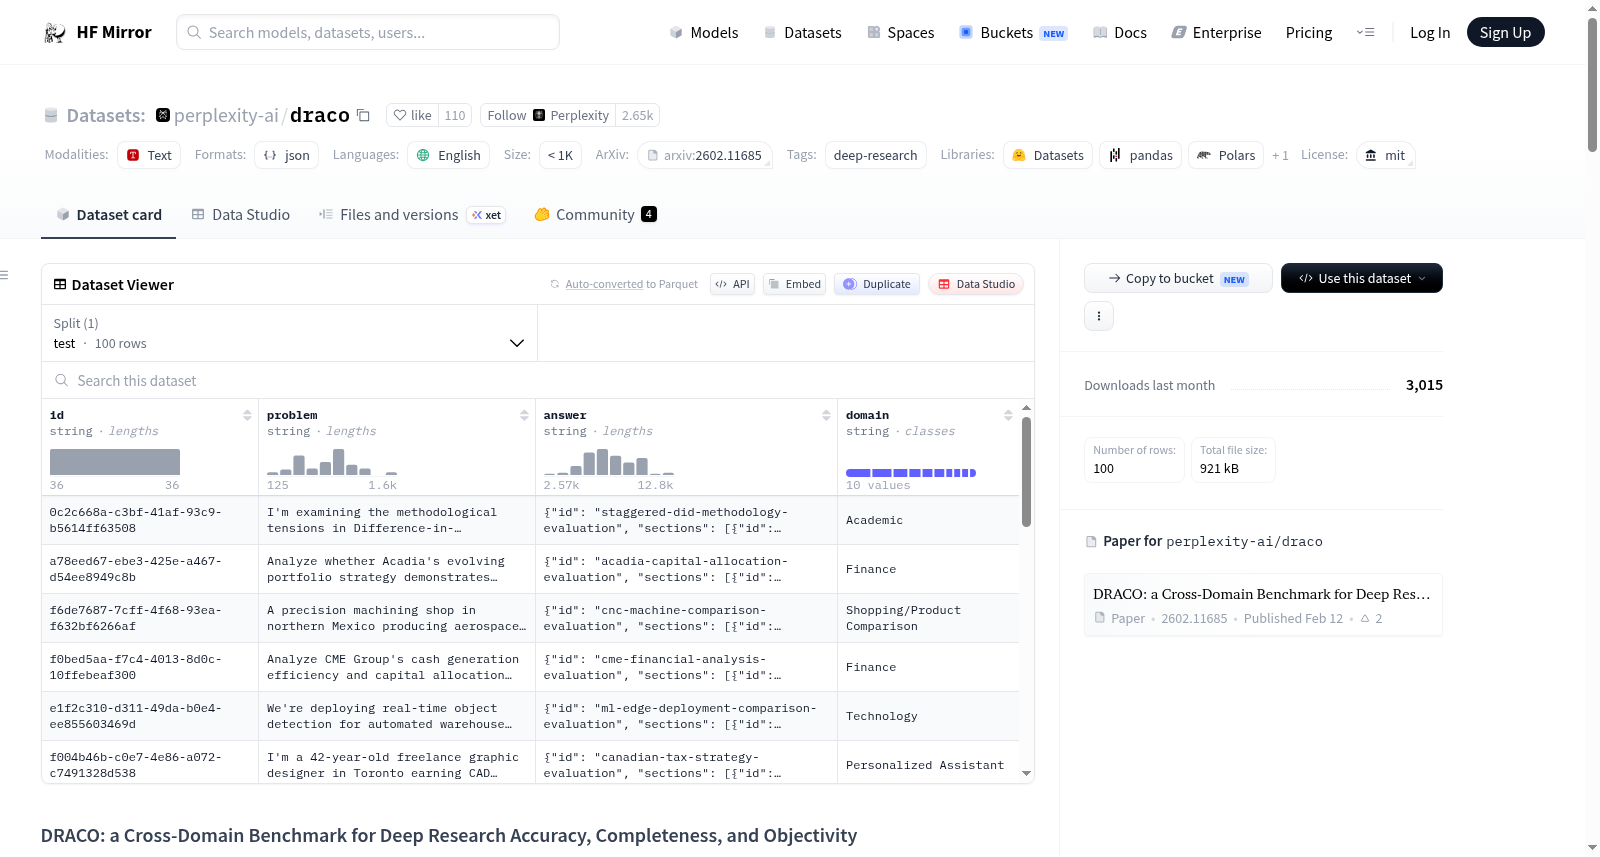1600x857 pixels.
Task: Click the Datasets library tag
Action: pos(1048,155)
